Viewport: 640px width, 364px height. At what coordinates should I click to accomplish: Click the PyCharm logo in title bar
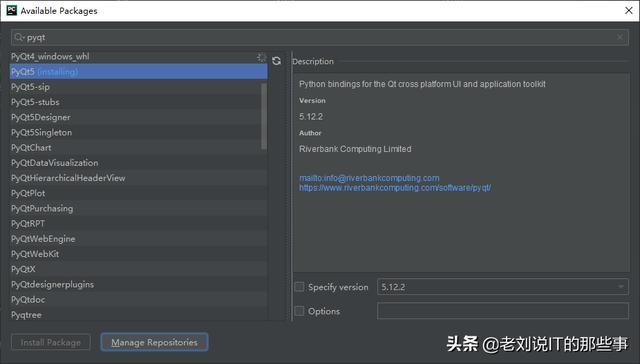[11, 11]
